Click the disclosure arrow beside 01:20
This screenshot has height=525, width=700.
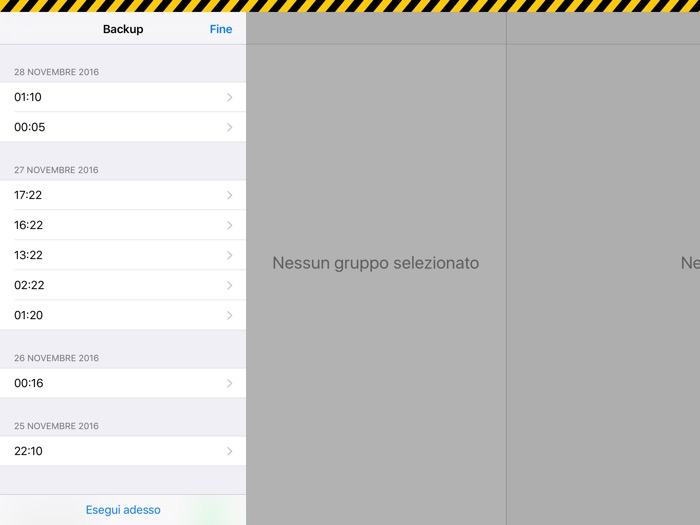(229, 315)
